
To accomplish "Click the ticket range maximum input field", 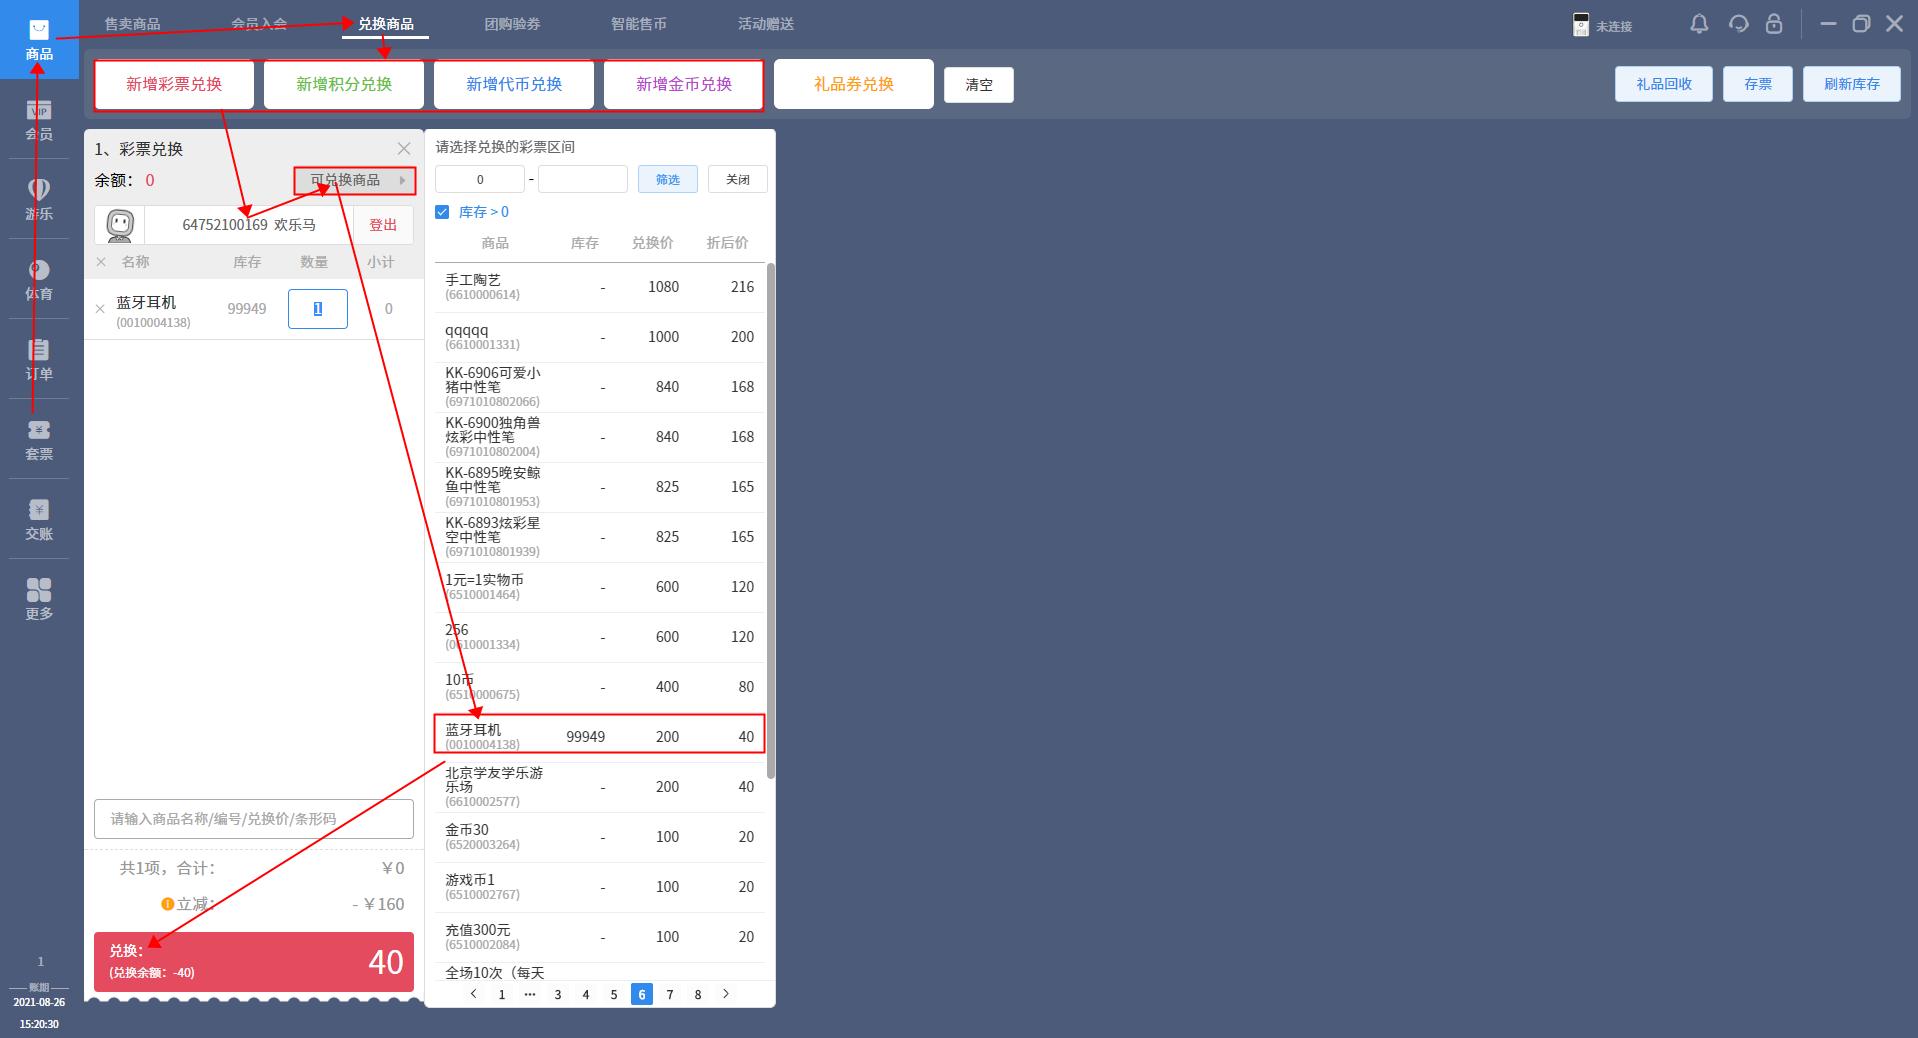I will (x=583, y=179).
